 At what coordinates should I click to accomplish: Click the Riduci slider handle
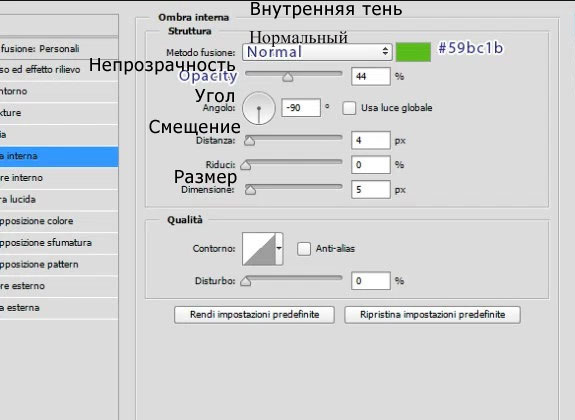pos(246,165)
